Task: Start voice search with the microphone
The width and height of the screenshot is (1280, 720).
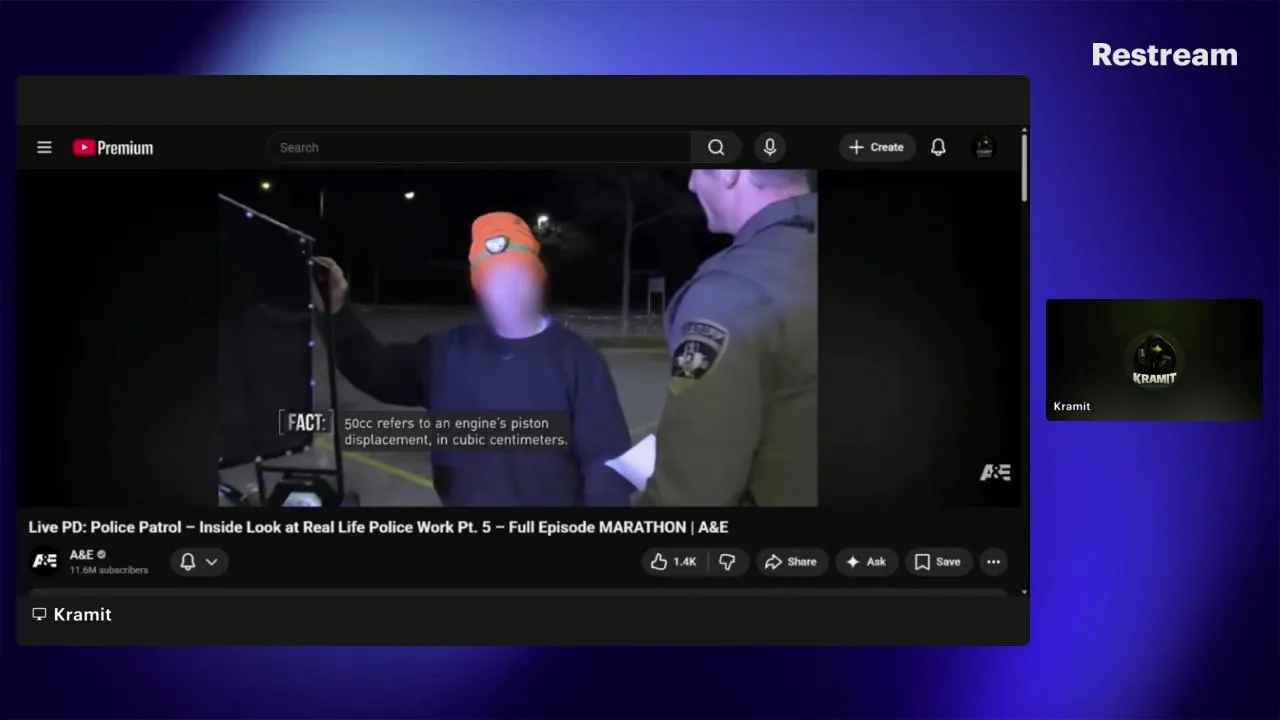Action: (770, 147)
